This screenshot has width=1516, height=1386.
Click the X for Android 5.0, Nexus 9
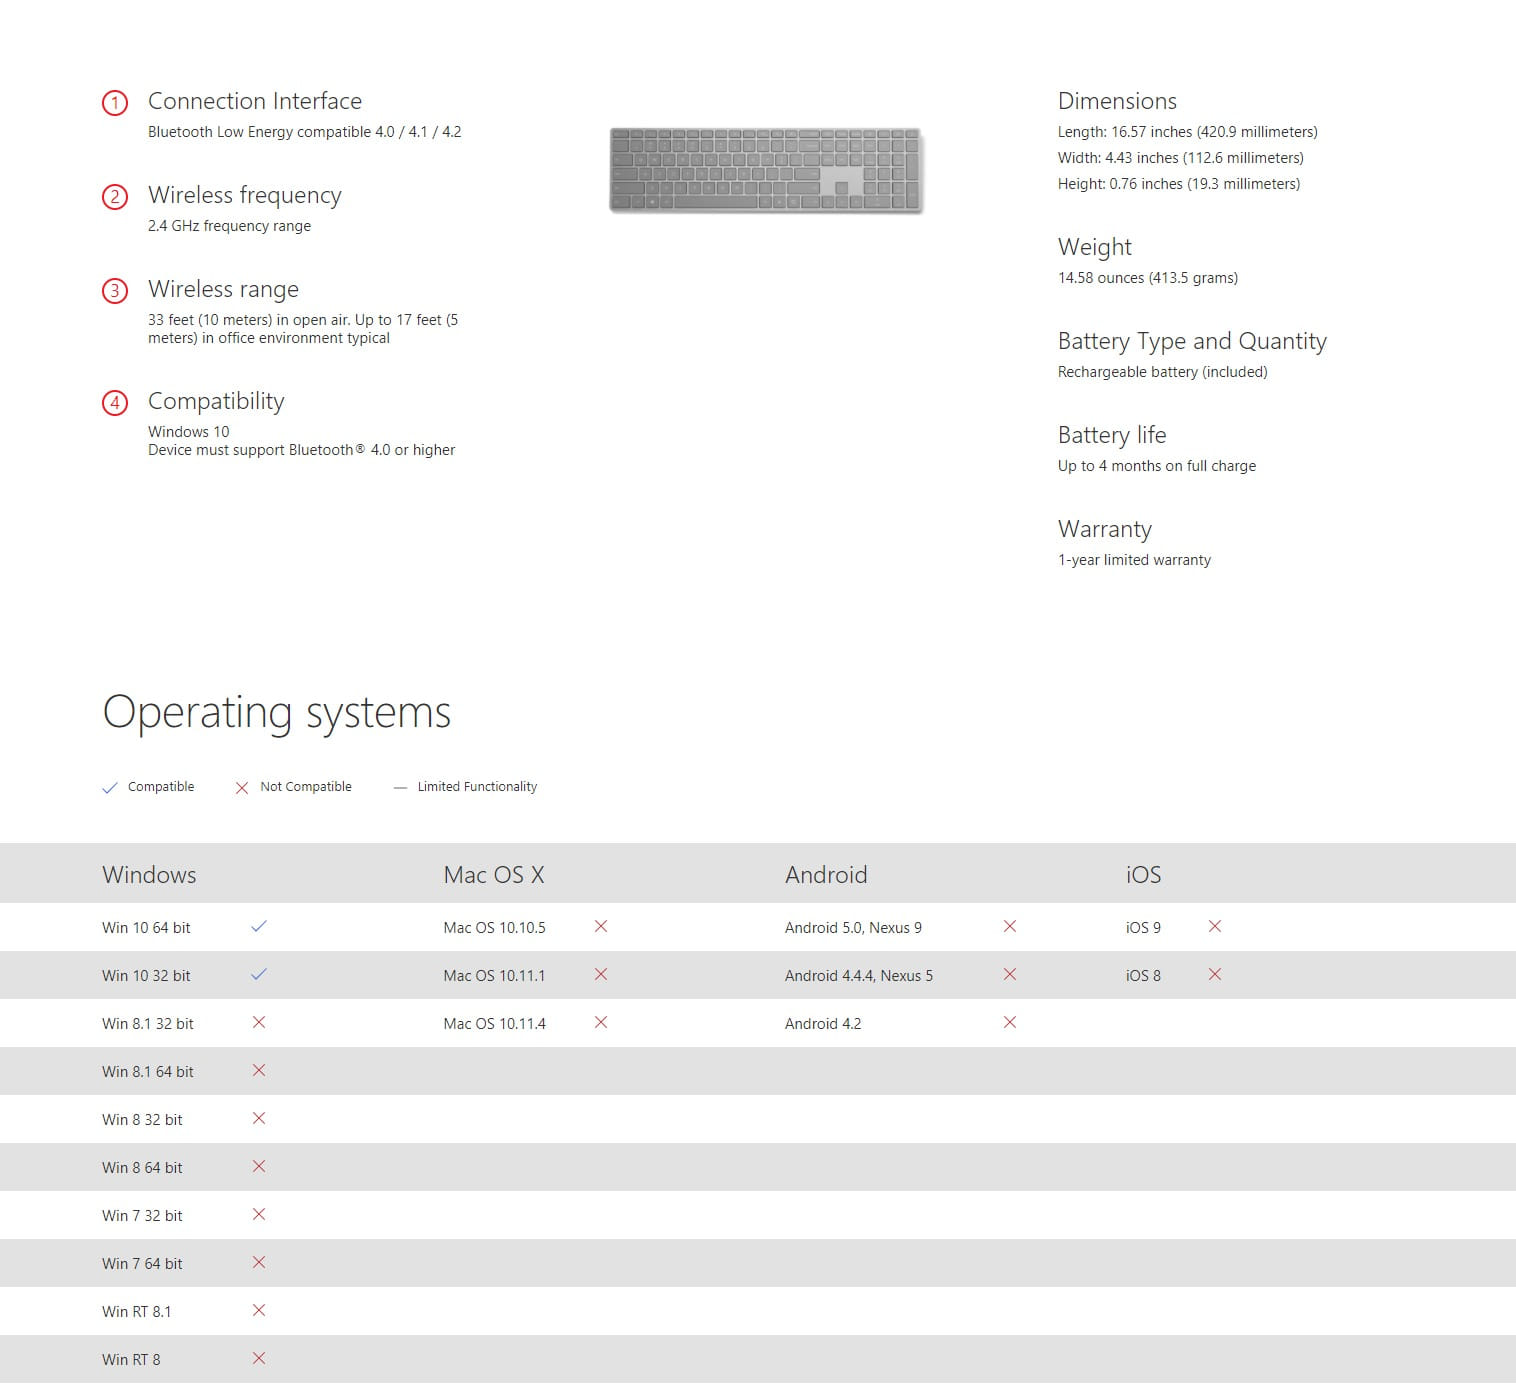[1010, 927]
